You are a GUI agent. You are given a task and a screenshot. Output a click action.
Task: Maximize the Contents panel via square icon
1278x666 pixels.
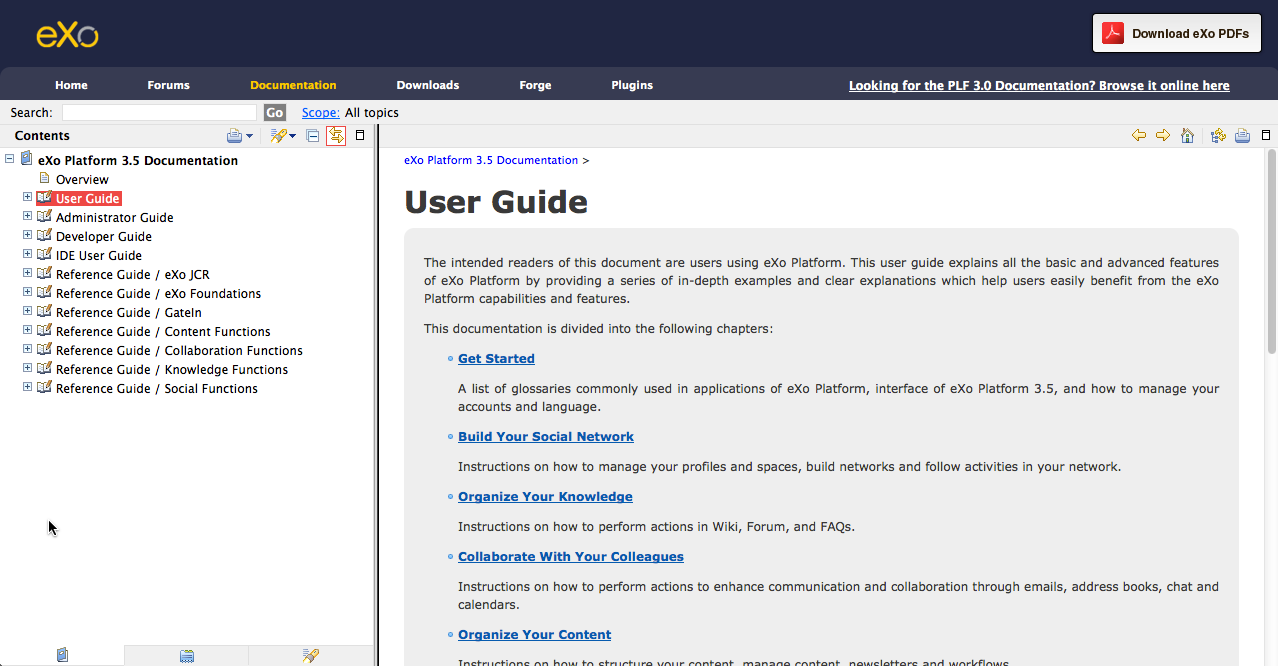coord(360,135)
